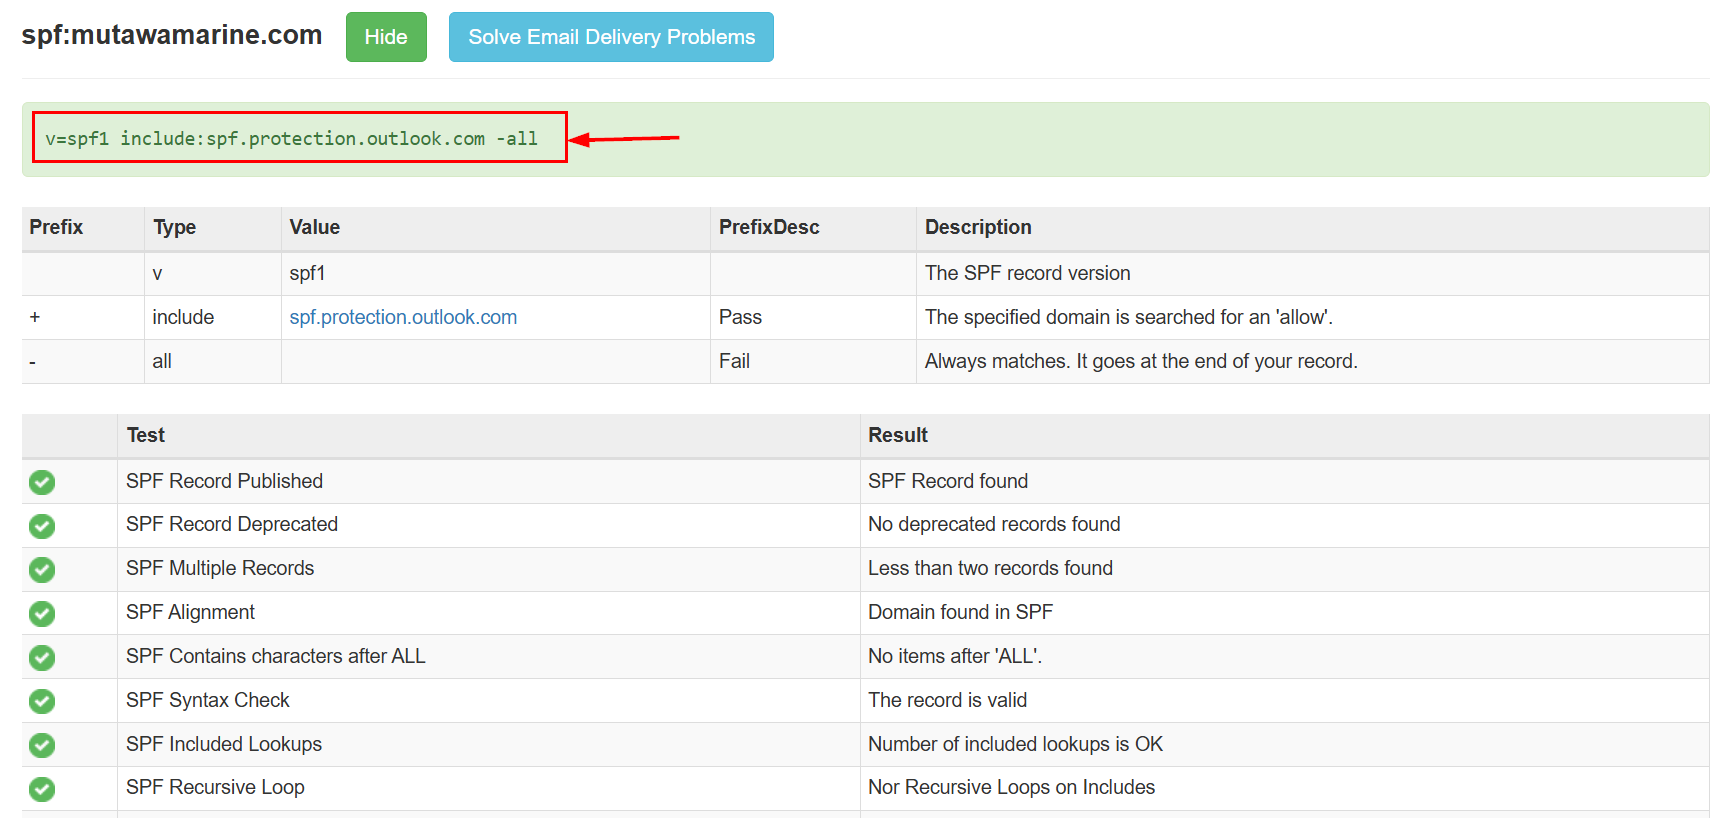Click the SPF record text in the green box
The image size is (1725, 818).
pyautogui.click(x=291, y=139)
